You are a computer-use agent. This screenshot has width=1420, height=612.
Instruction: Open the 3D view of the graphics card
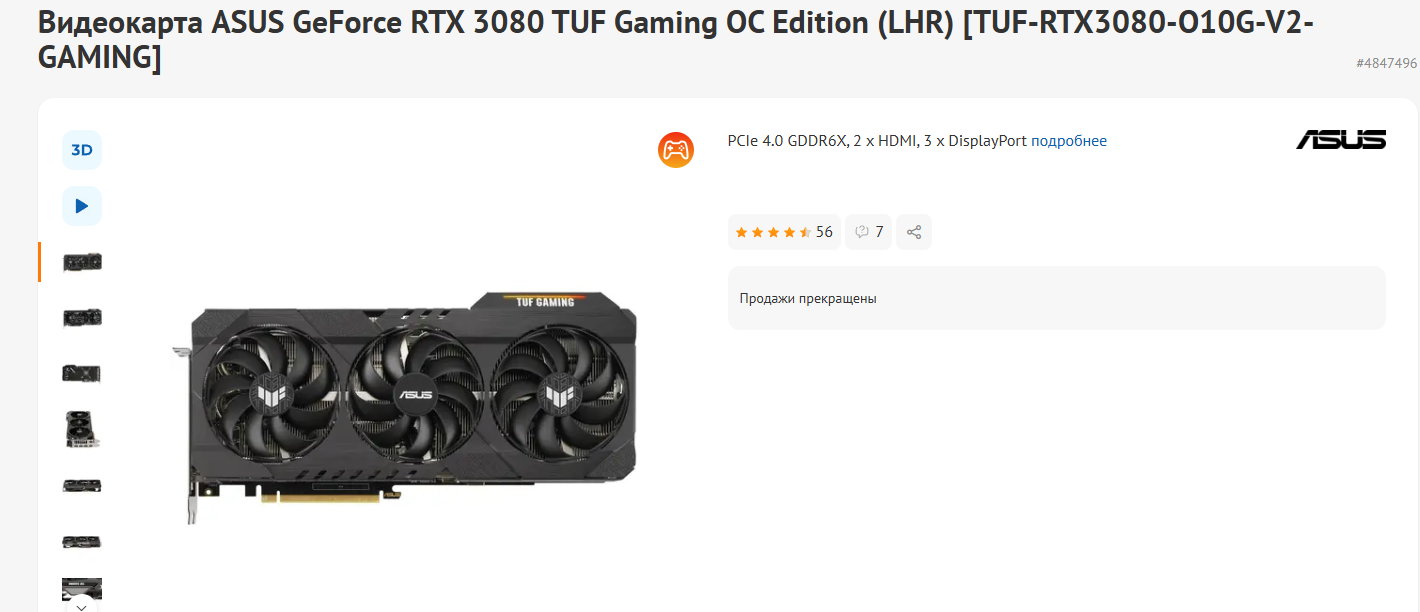(x=82, y=150)
